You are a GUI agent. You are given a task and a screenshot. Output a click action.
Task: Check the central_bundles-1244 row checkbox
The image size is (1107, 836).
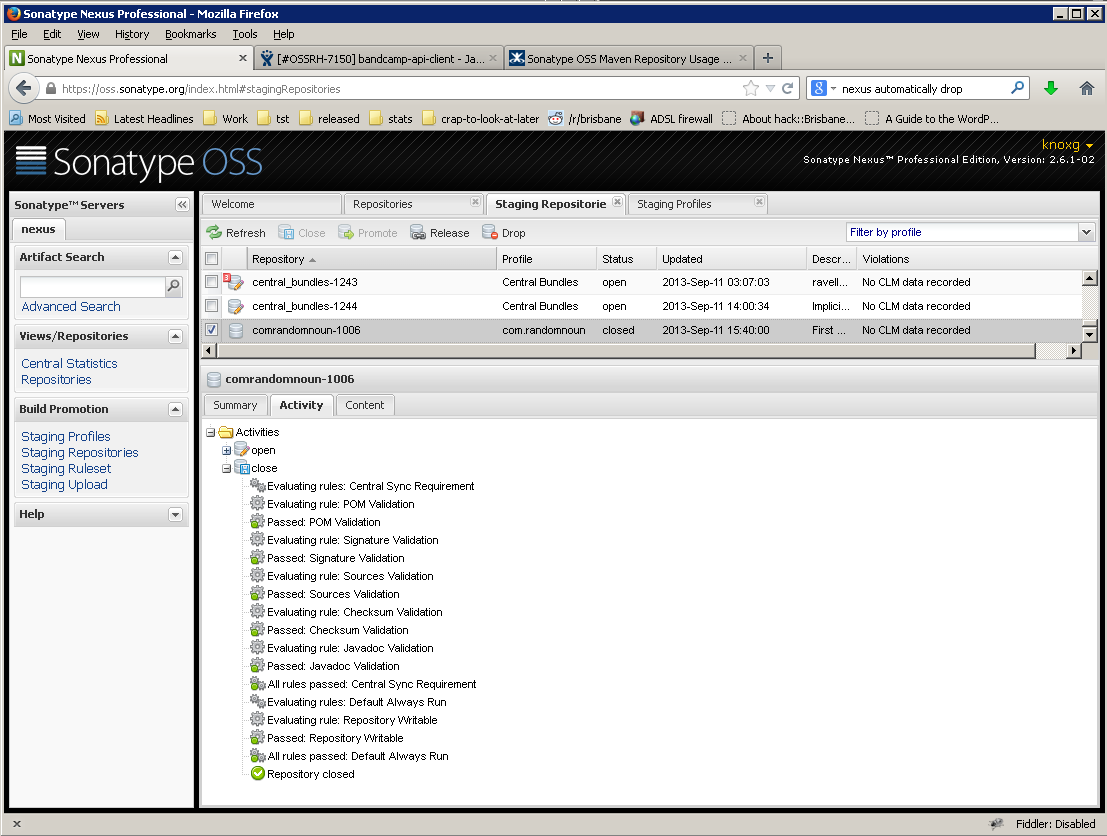211,306
